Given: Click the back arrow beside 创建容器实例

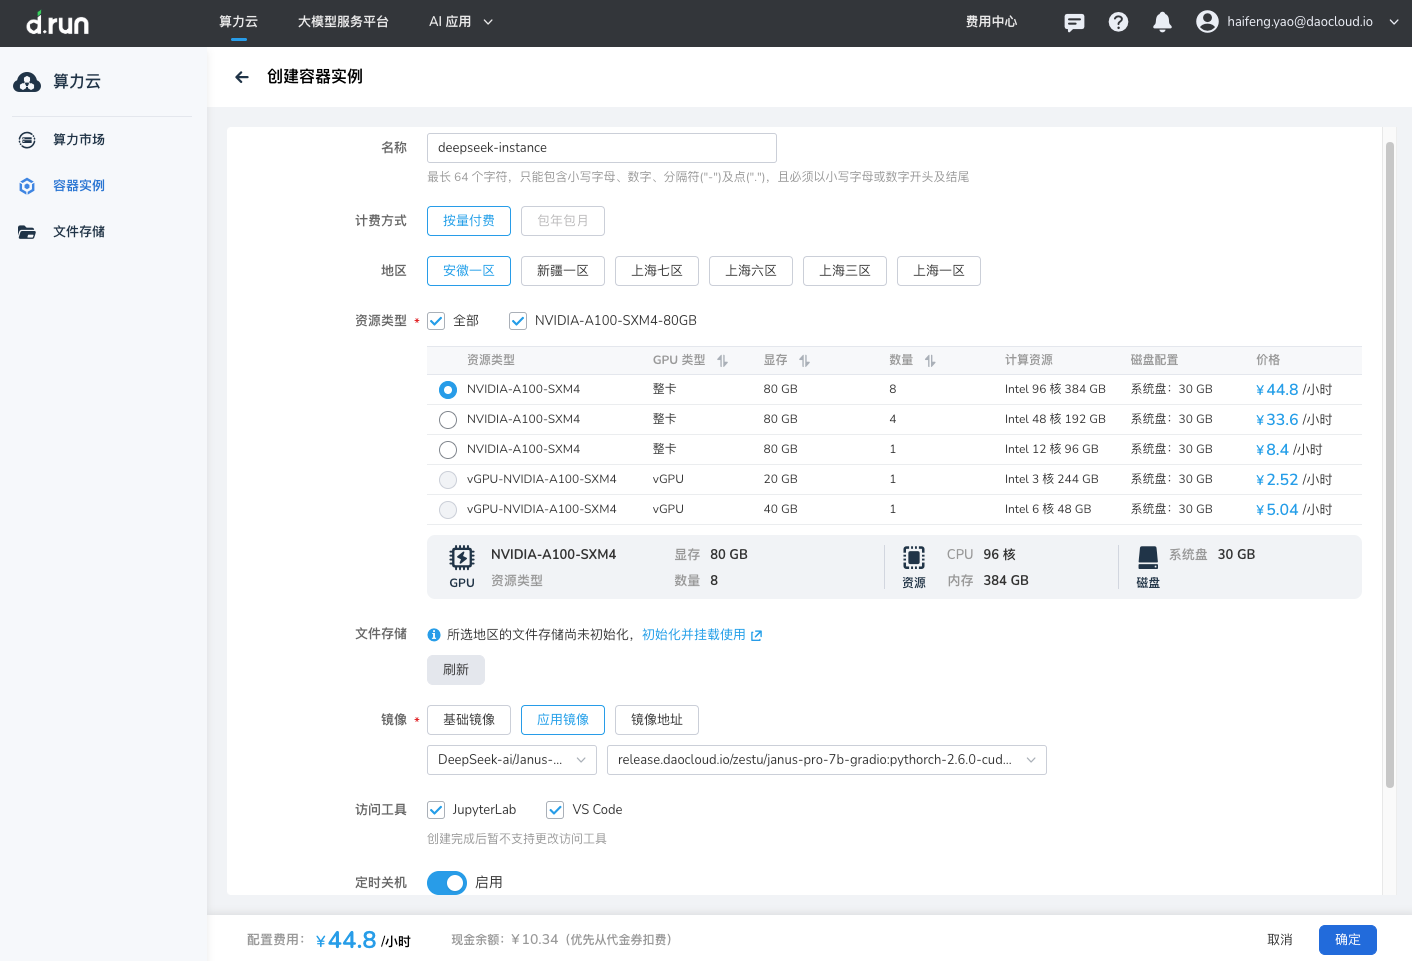Looking at the screenshot, I should point(241,77).
